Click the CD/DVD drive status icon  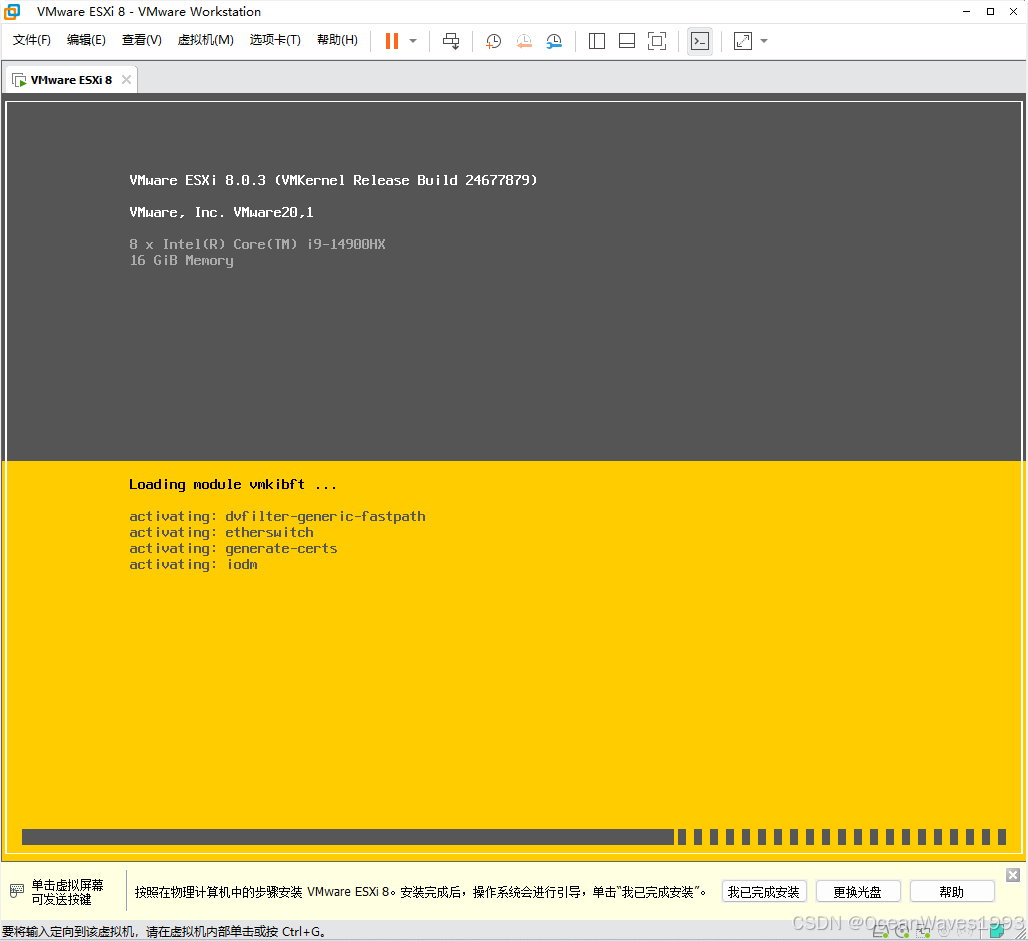[902, 931]
